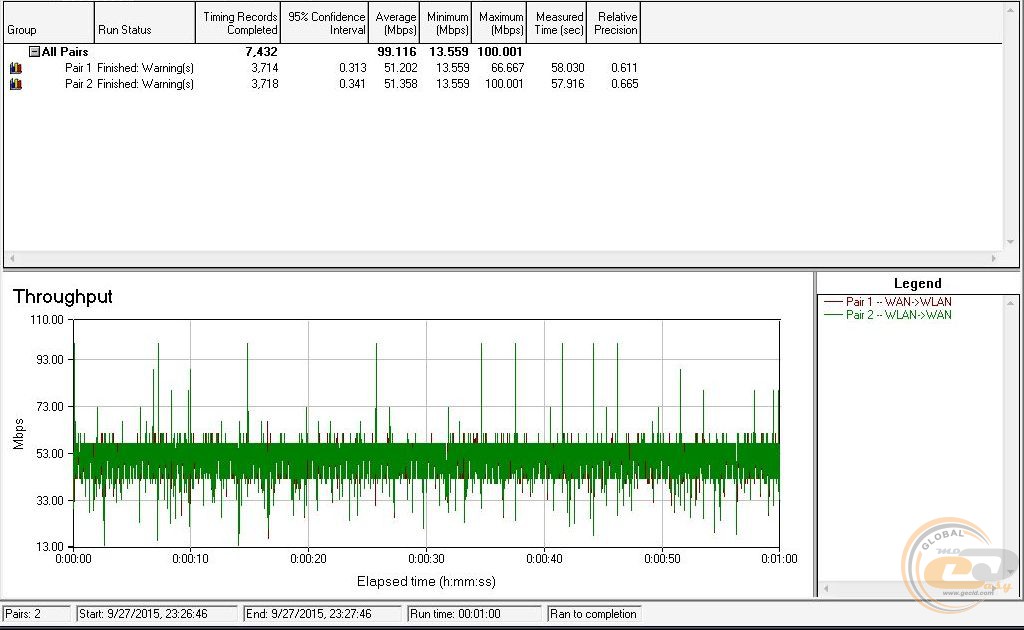Click All Pairs minimum value 13.559
This screenshot has height=630, width=1024.
click(x=449, y=52)
